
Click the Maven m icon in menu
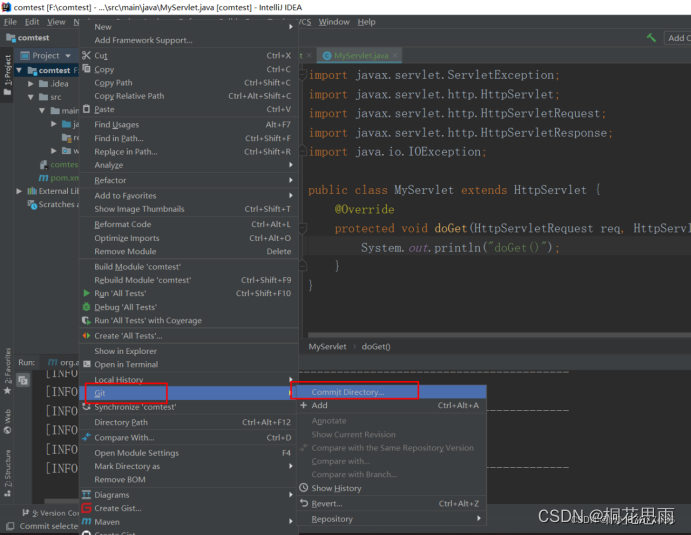87,522
